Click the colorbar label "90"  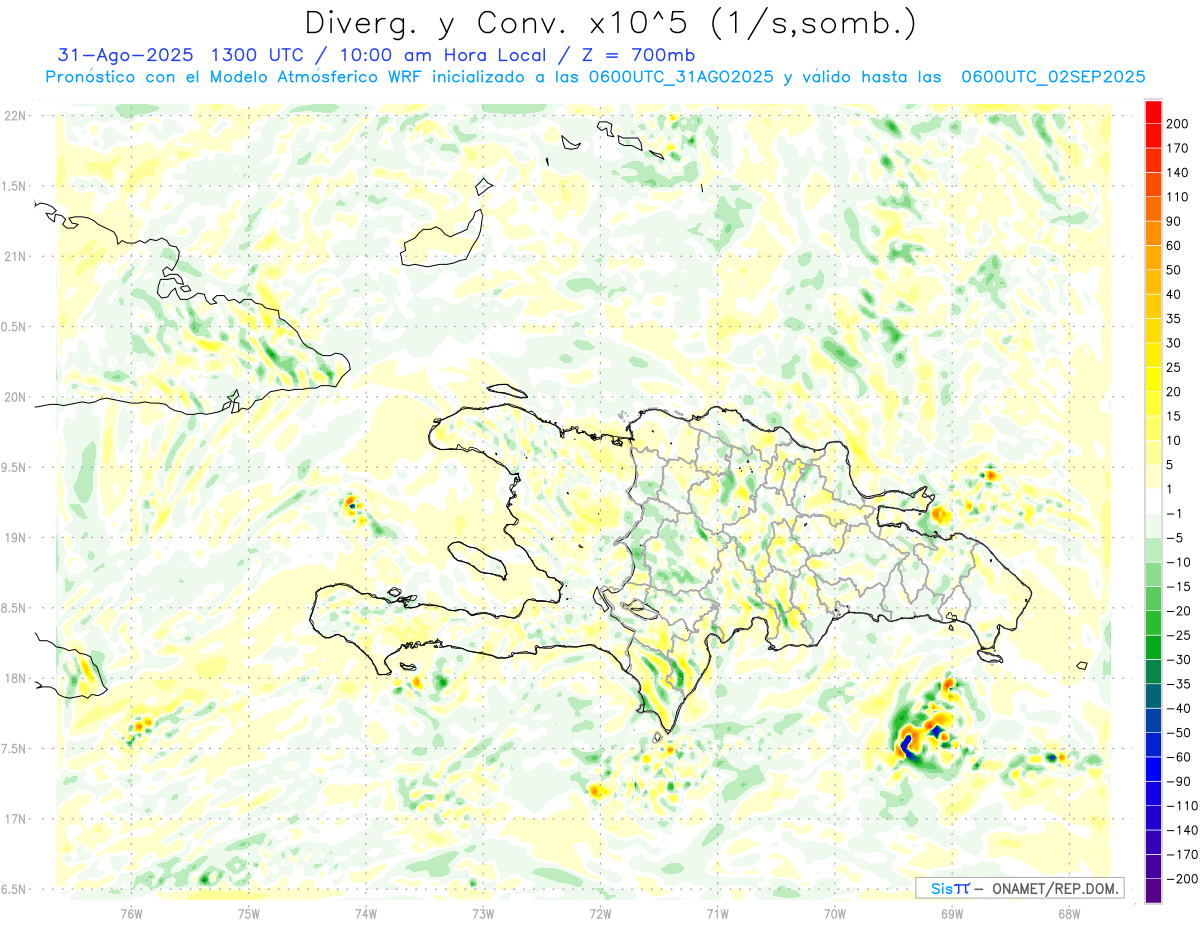tap(1174, 221)
